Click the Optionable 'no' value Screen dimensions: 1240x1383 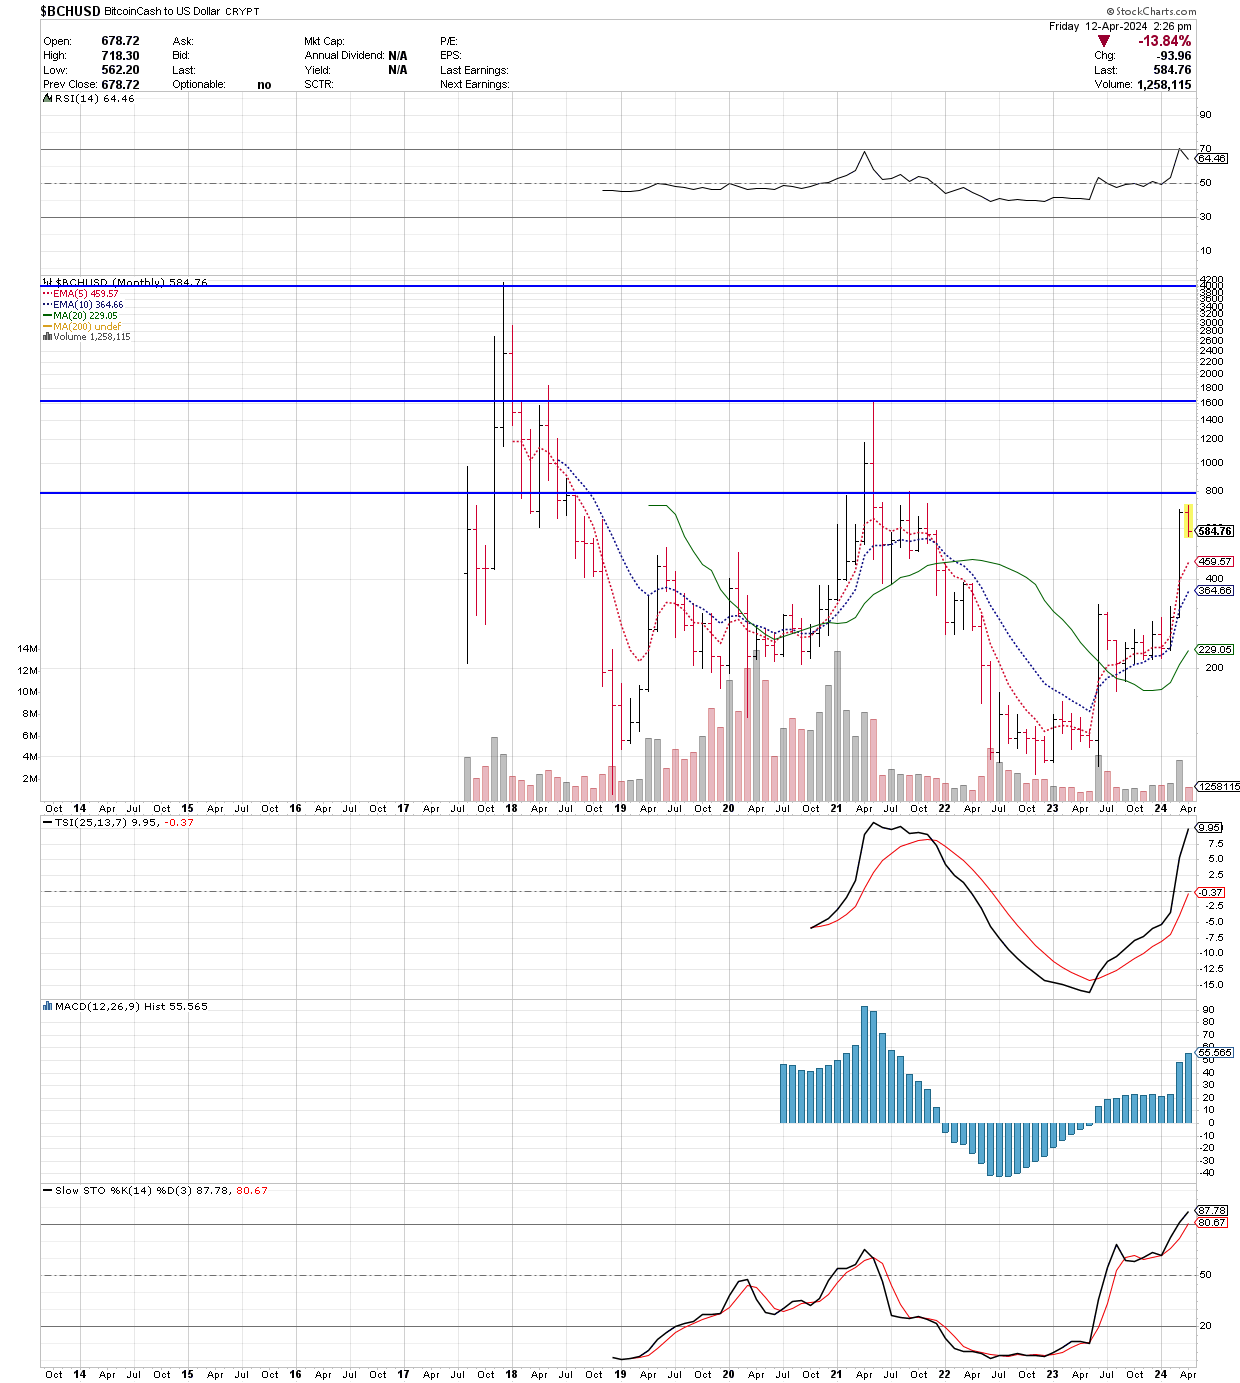(264, 85)
